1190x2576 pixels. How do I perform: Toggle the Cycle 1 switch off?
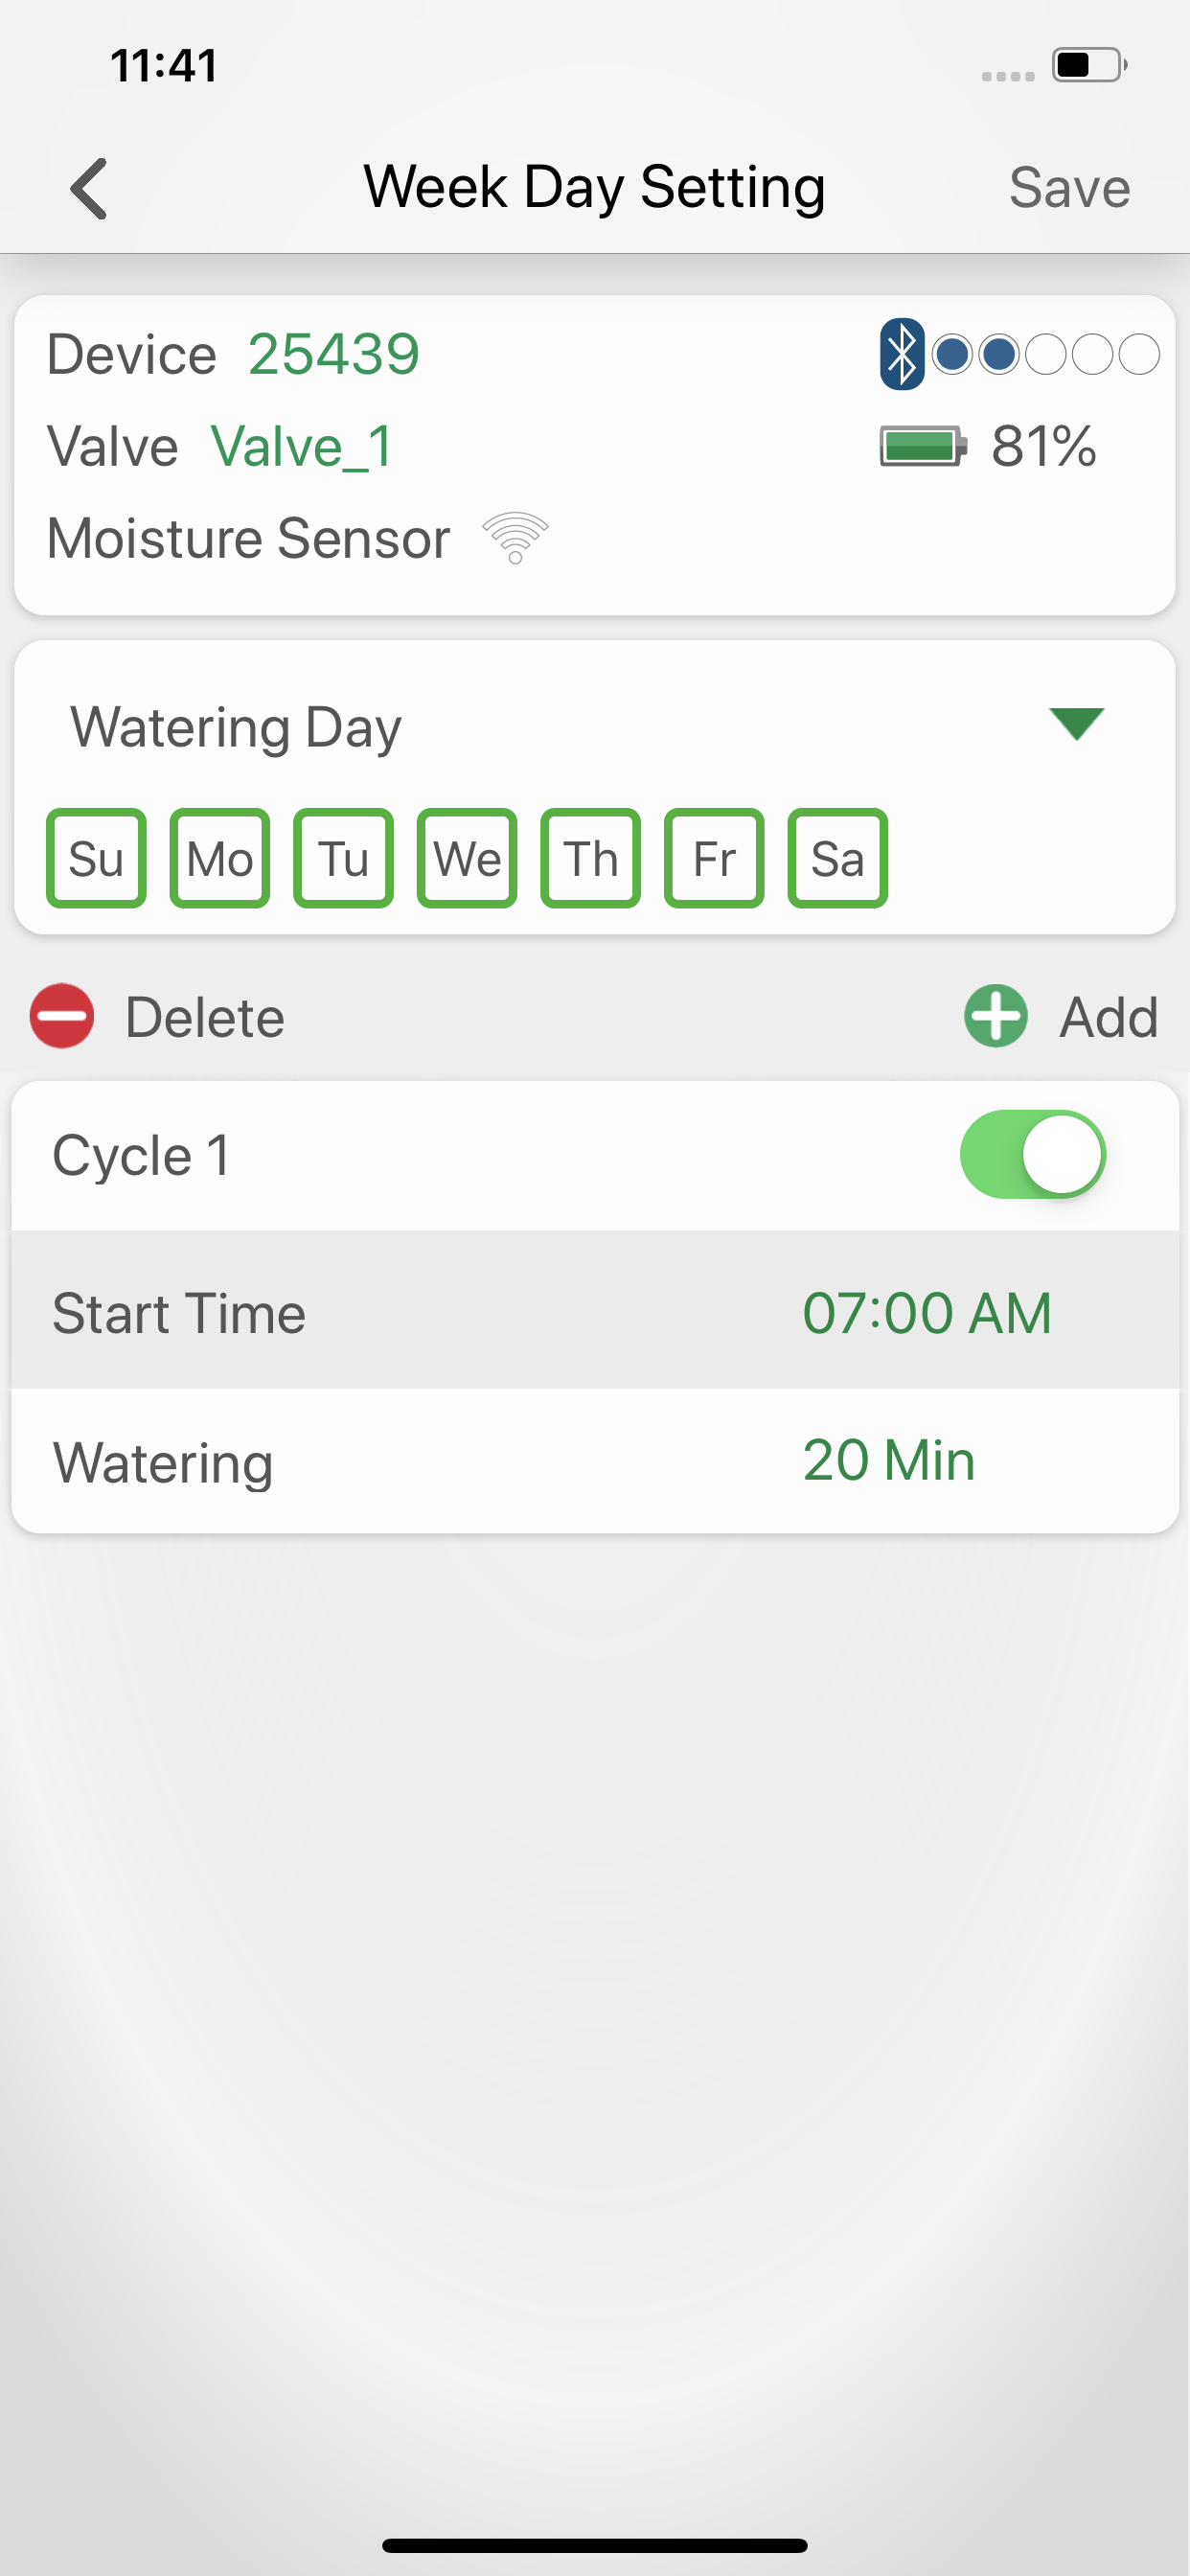1033,1154
